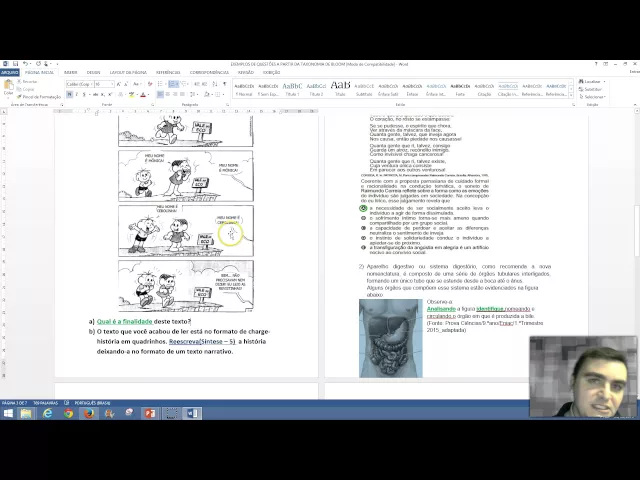Toggle bold formatting (N)

click(69, 94)
